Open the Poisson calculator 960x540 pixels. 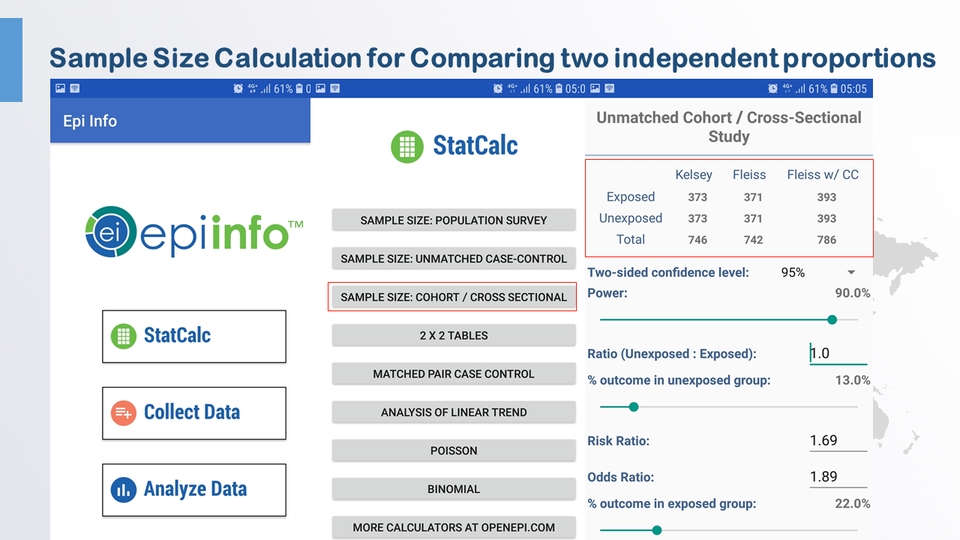click(454, 451)
